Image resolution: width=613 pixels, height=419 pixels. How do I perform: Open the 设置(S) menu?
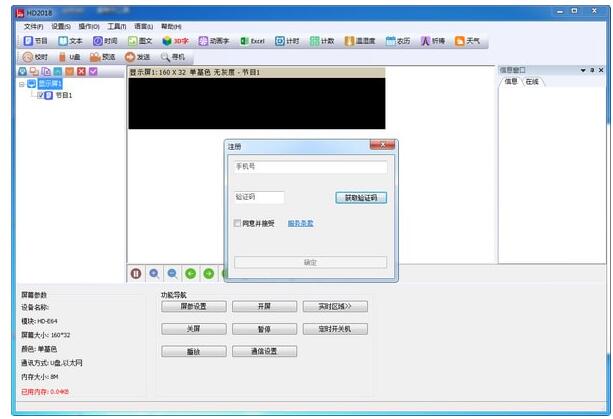pyautogui.click(x=61, y=27)
